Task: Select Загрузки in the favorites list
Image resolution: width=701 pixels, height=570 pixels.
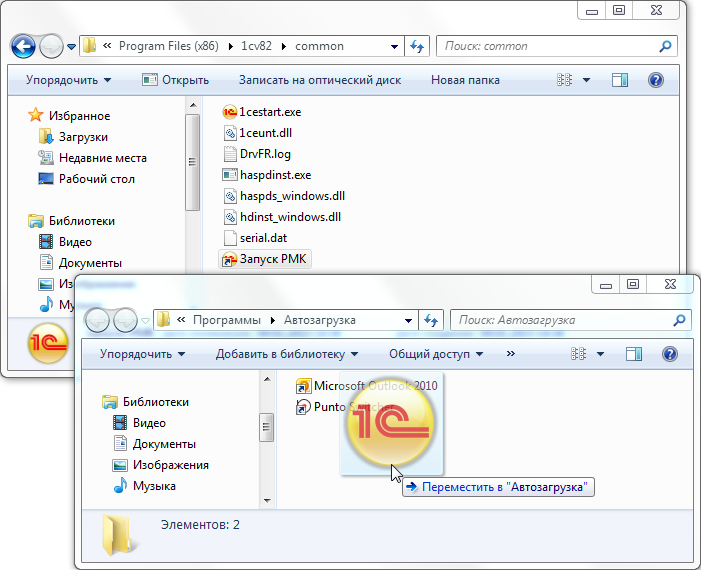Action: pos(83,137)
